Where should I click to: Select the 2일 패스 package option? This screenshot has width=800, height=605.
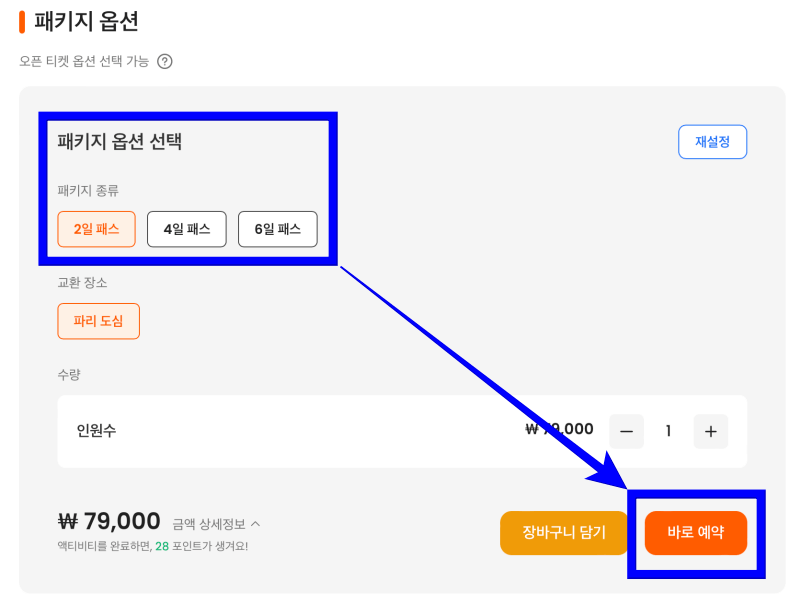[x=98, y=229]
